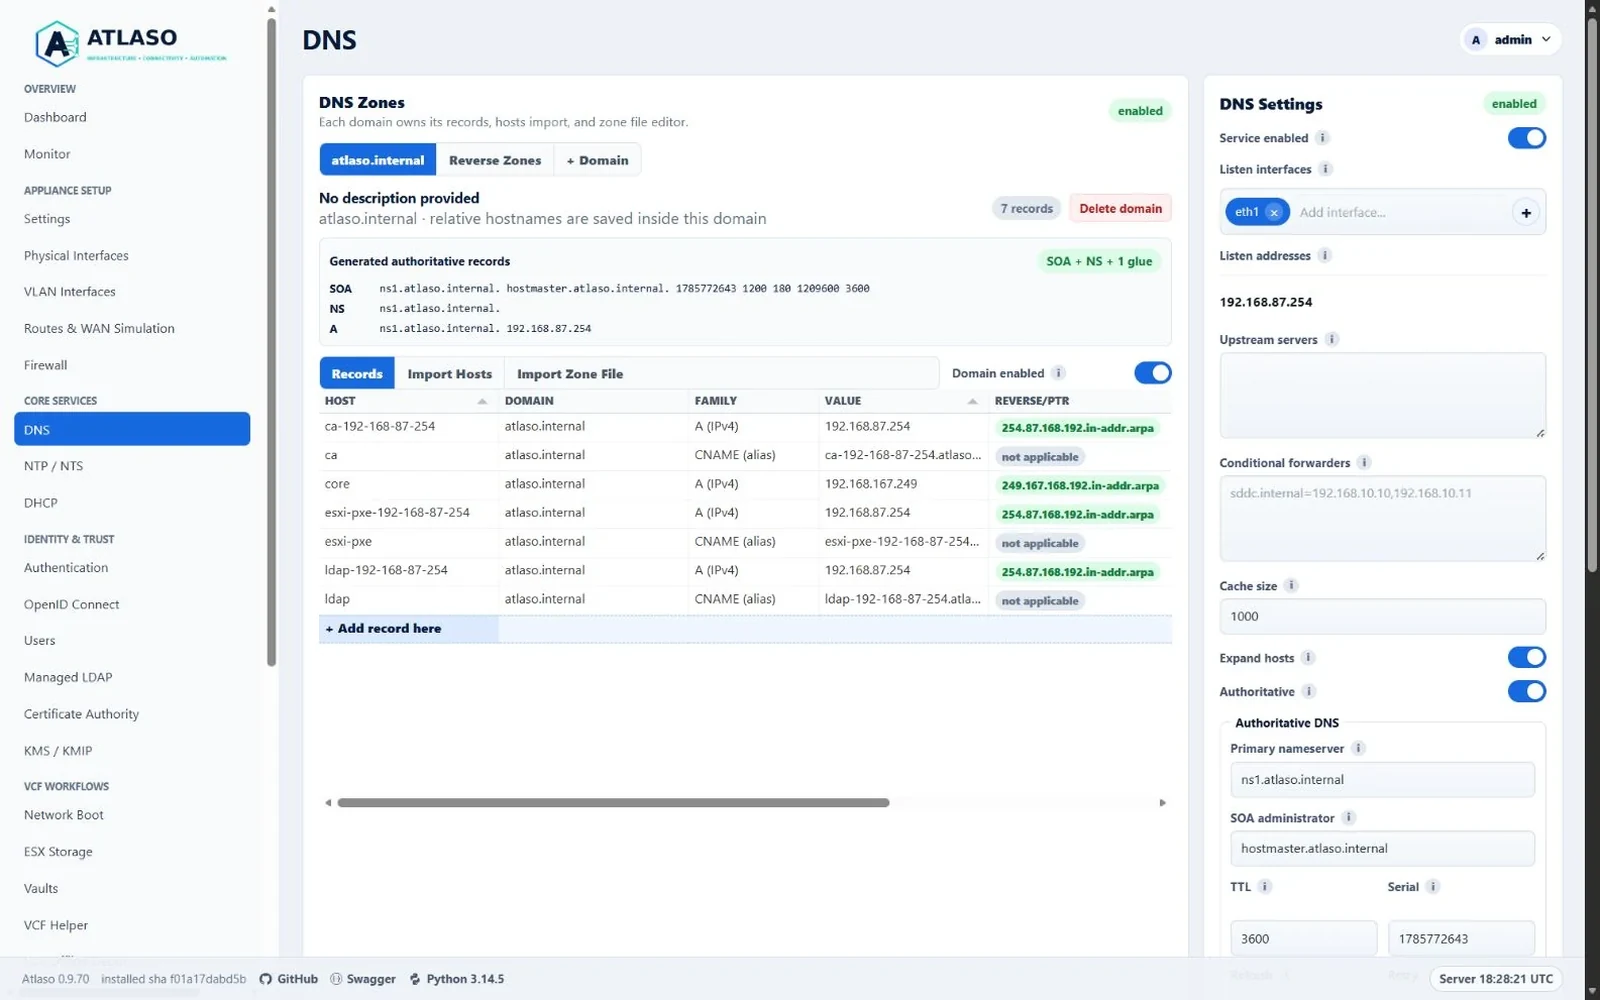Screen dimensions: 1600x1000
Task: Toggle Authoritative switch
Action: coord(1526,691)
